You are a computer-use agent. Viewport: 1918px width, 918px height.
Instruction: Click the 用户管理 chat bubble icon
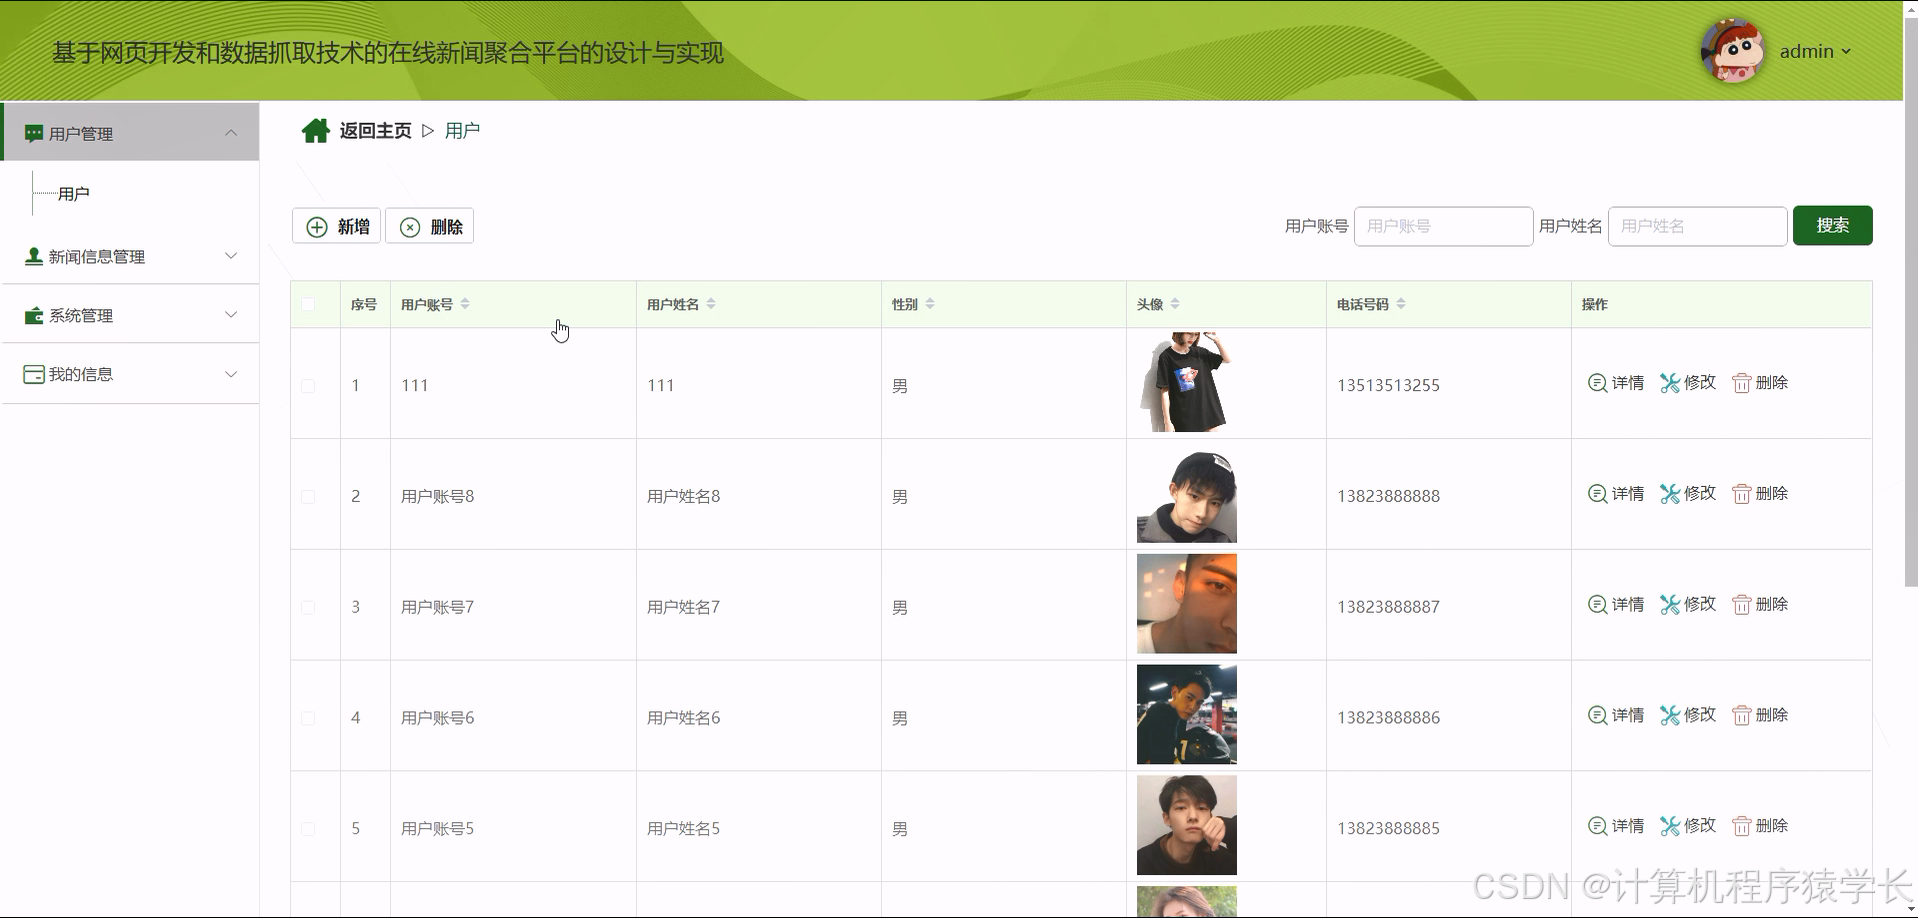[x=34, y=133]
